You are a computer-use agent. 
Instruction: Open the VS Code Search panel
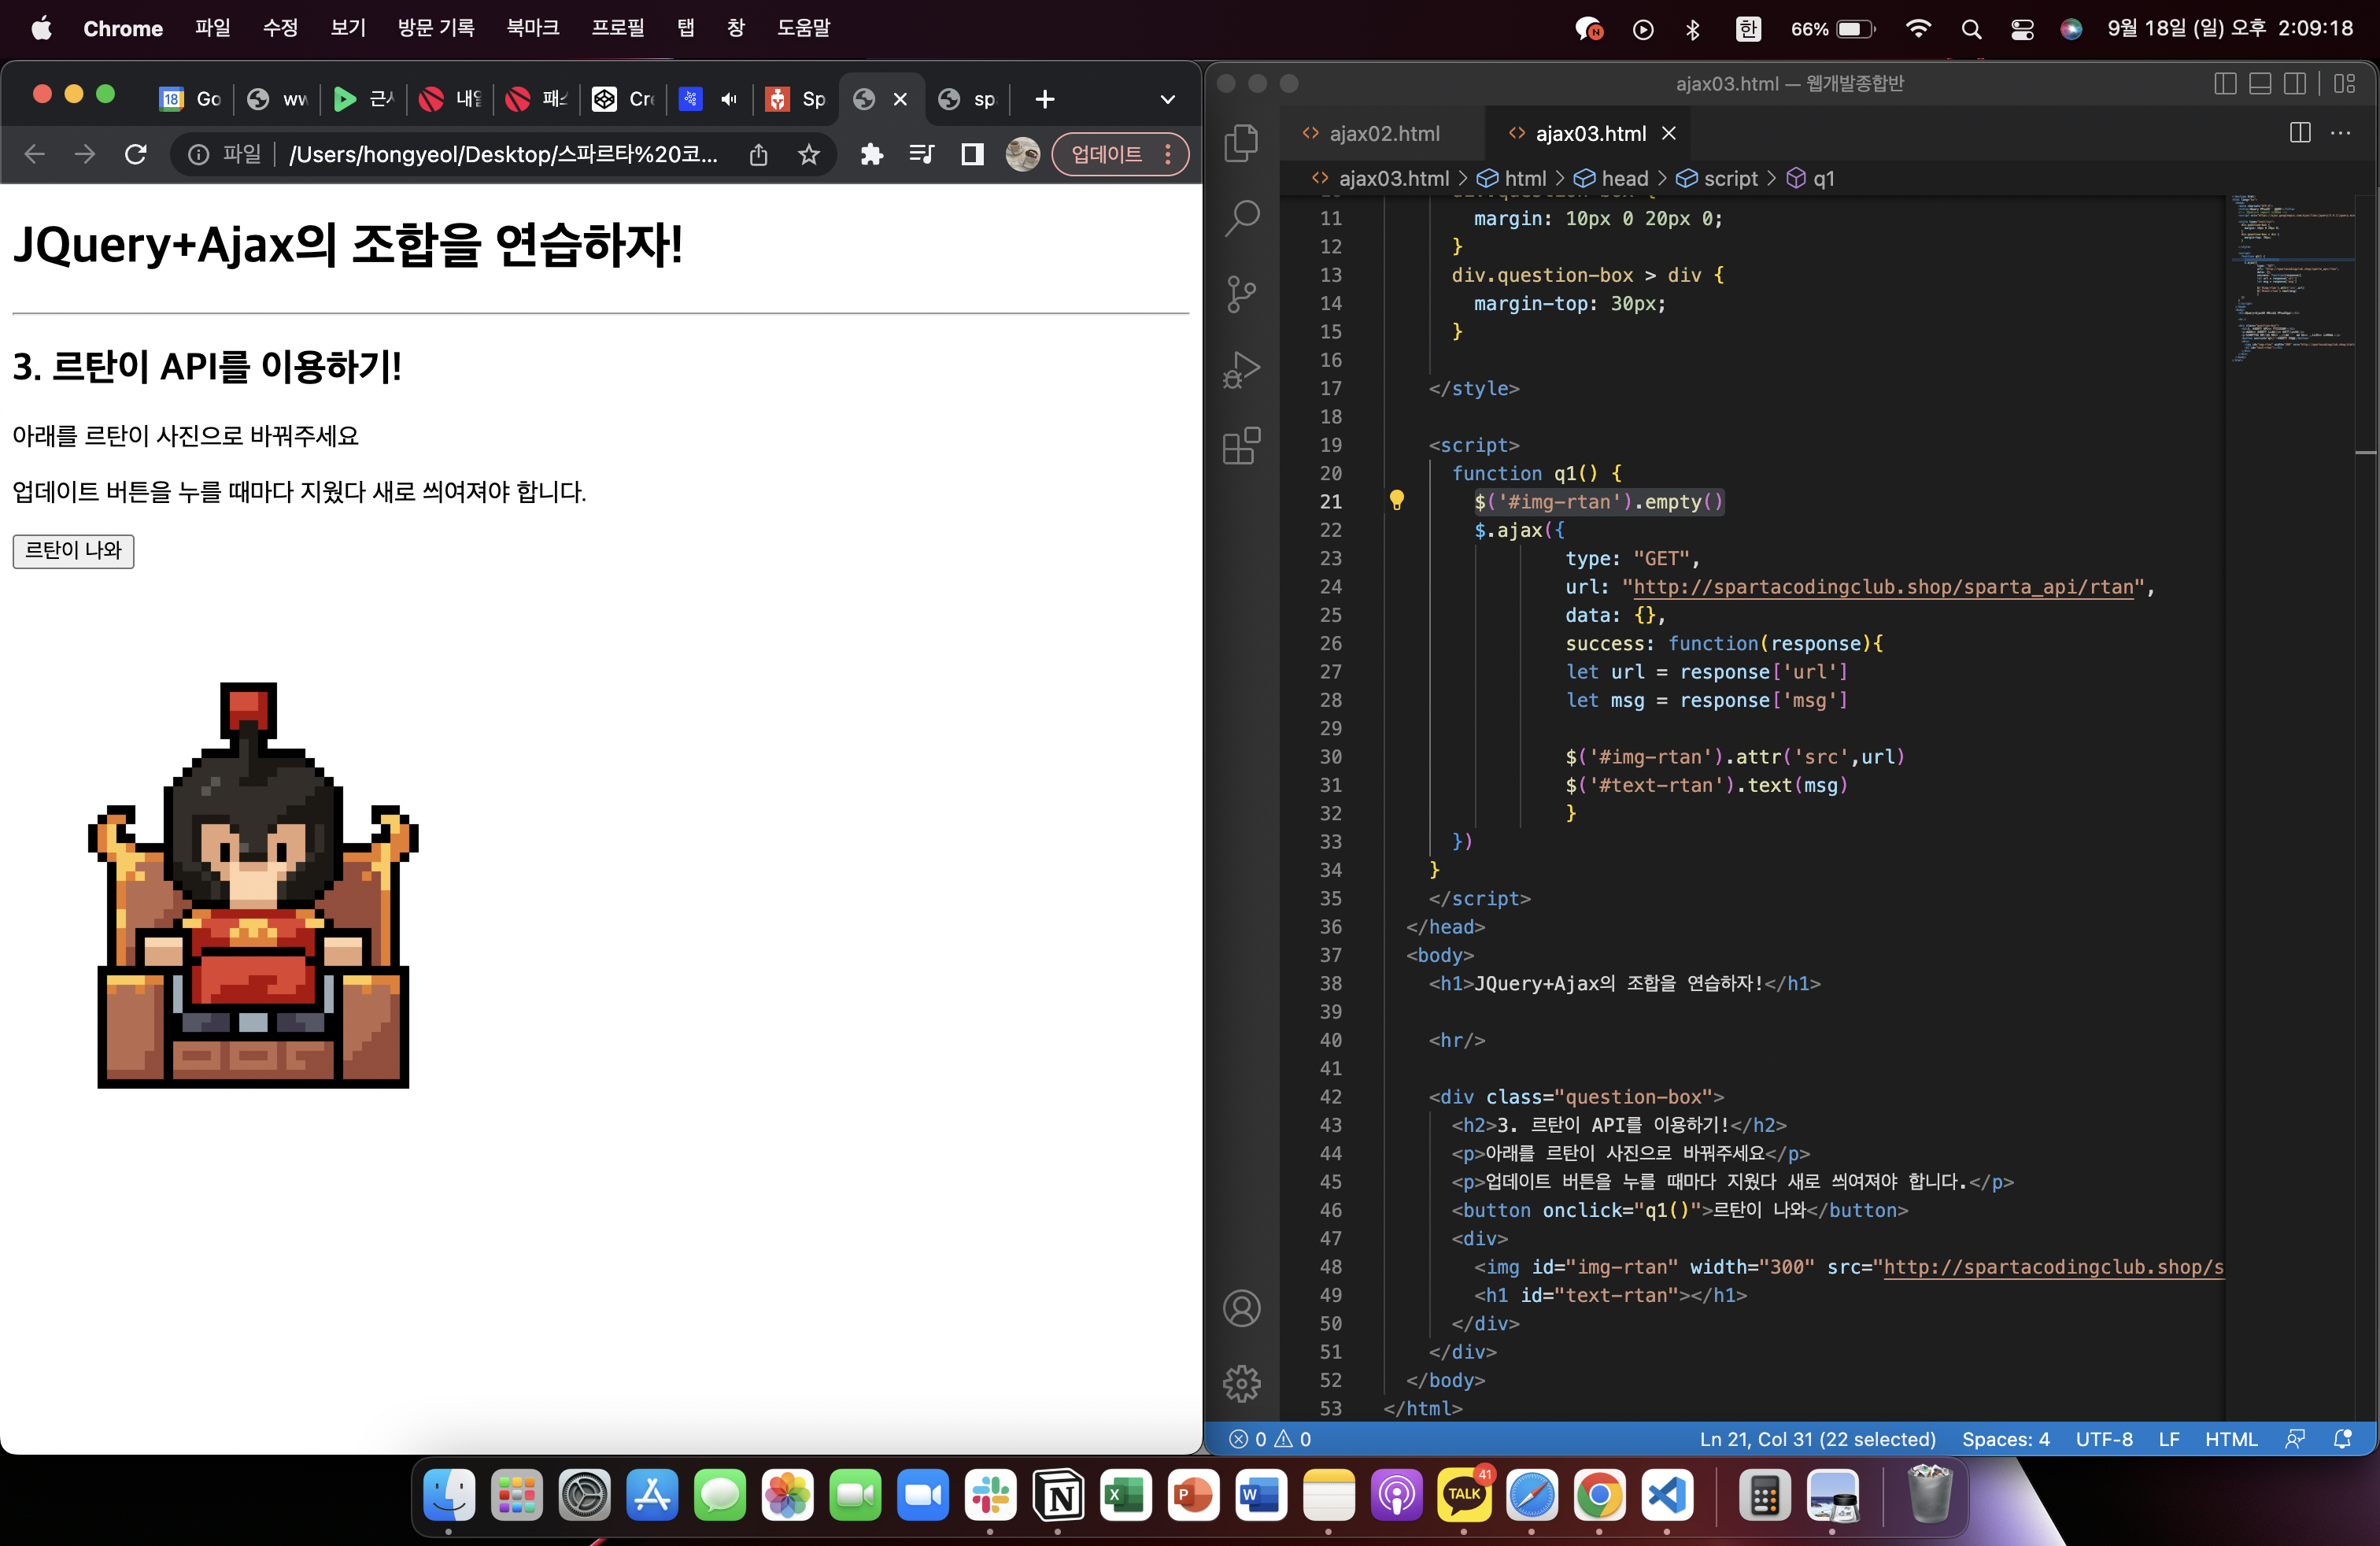coord(1241,217)
